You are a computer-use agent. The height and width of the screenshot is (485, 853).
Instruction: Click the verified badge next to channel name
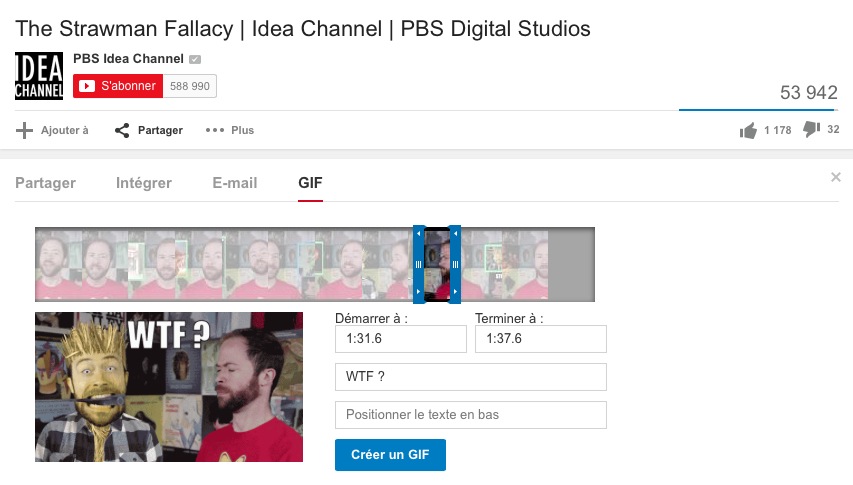click(x=195, y=59)
